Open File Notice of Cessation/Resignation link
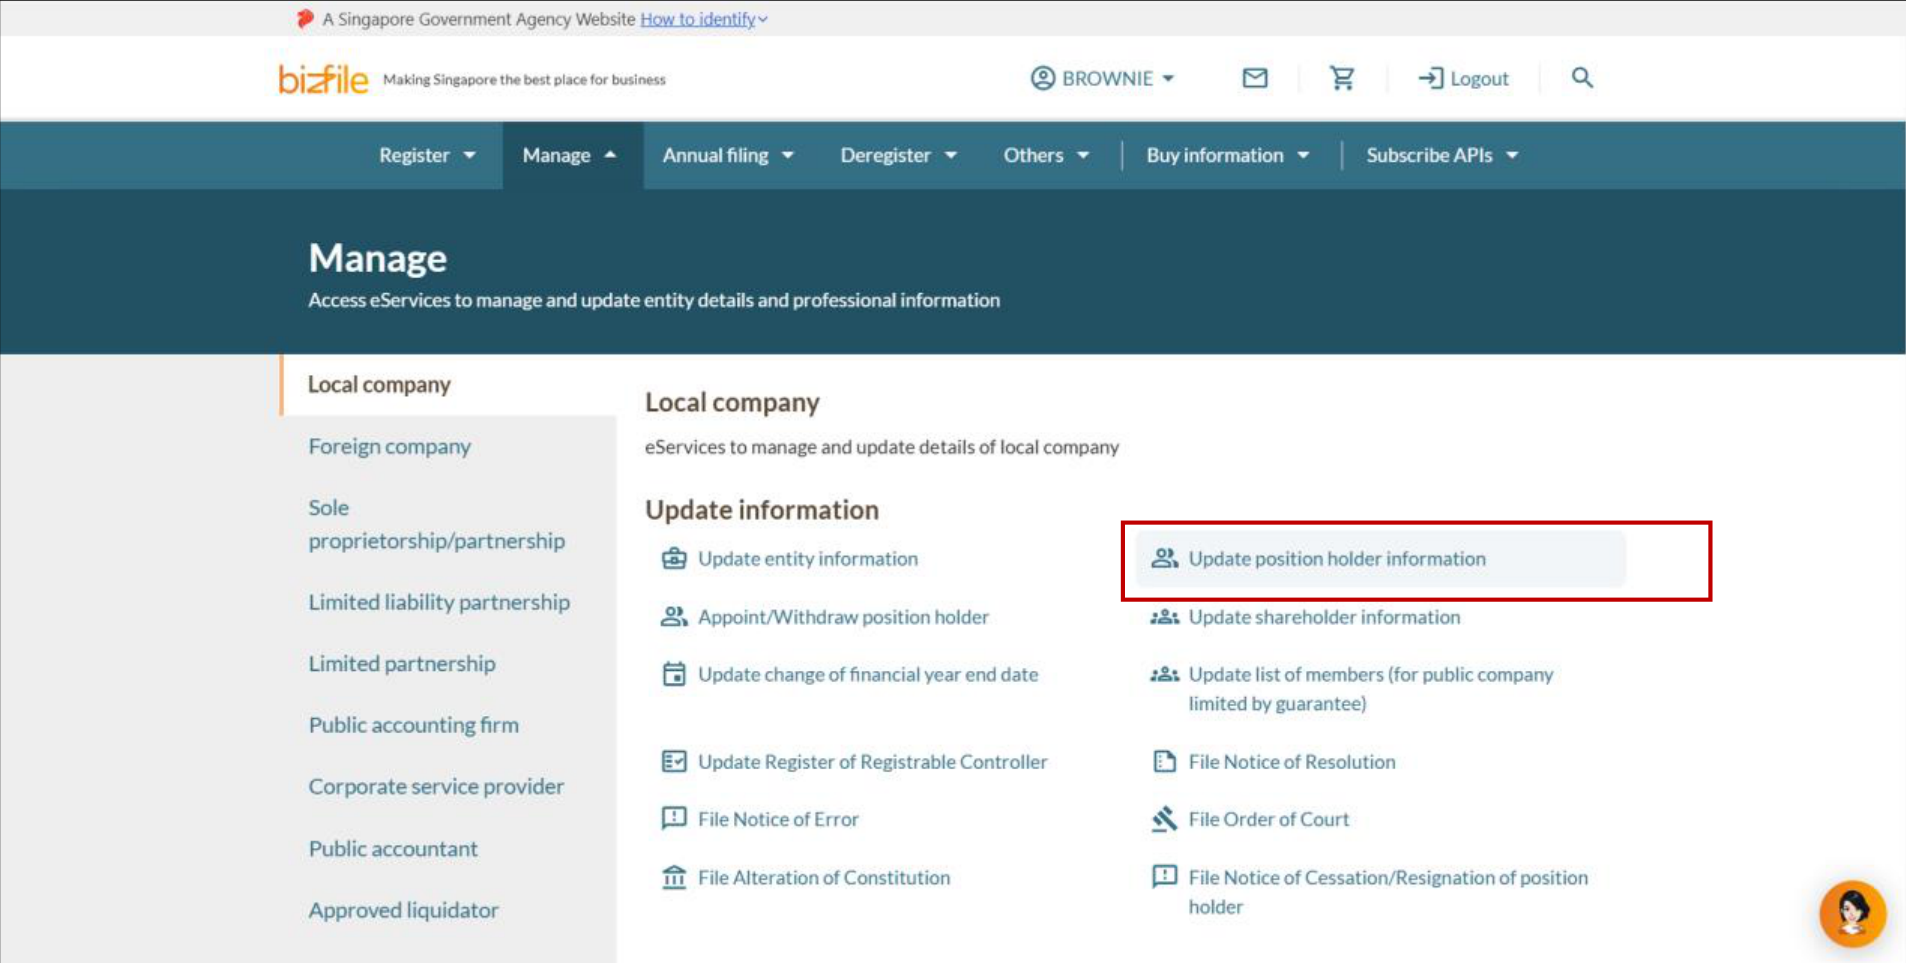 coord(1388,892)
